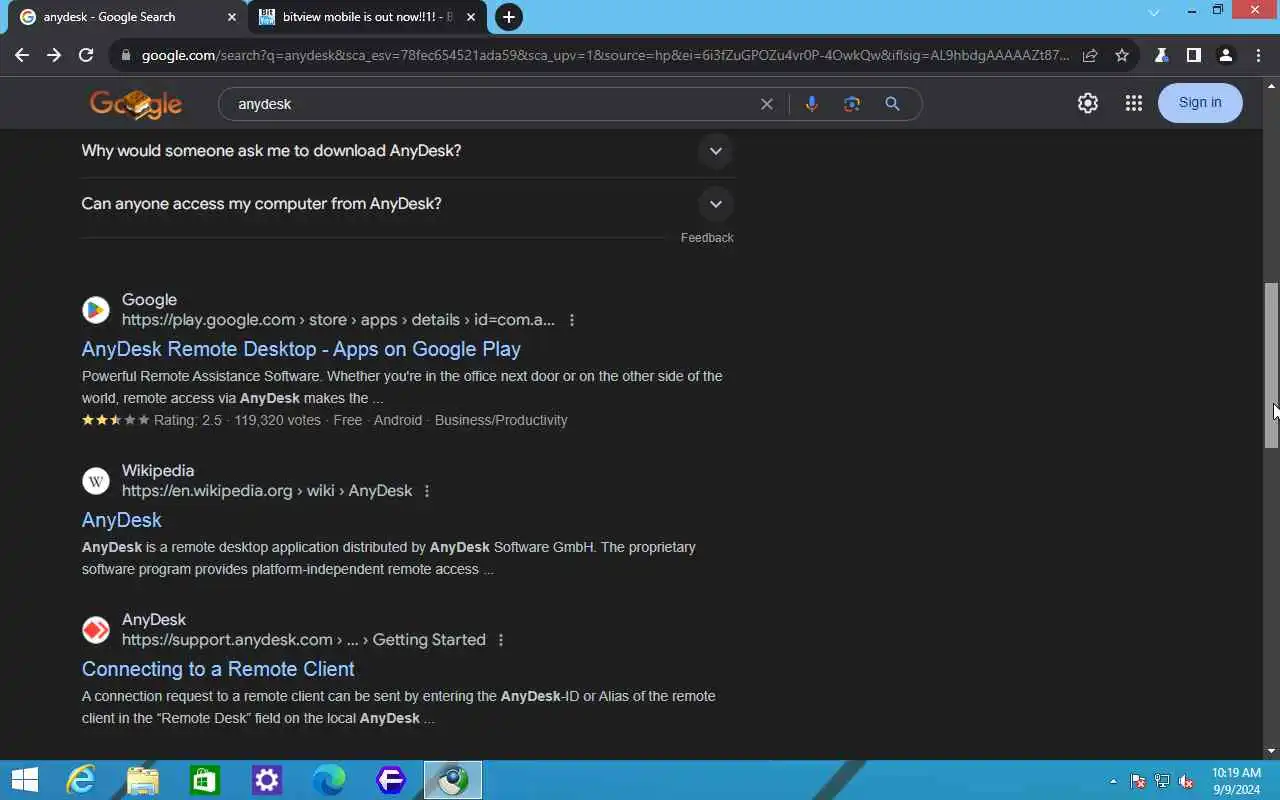
Task: Clear the anydesk search query
Action: pos(767,104)
